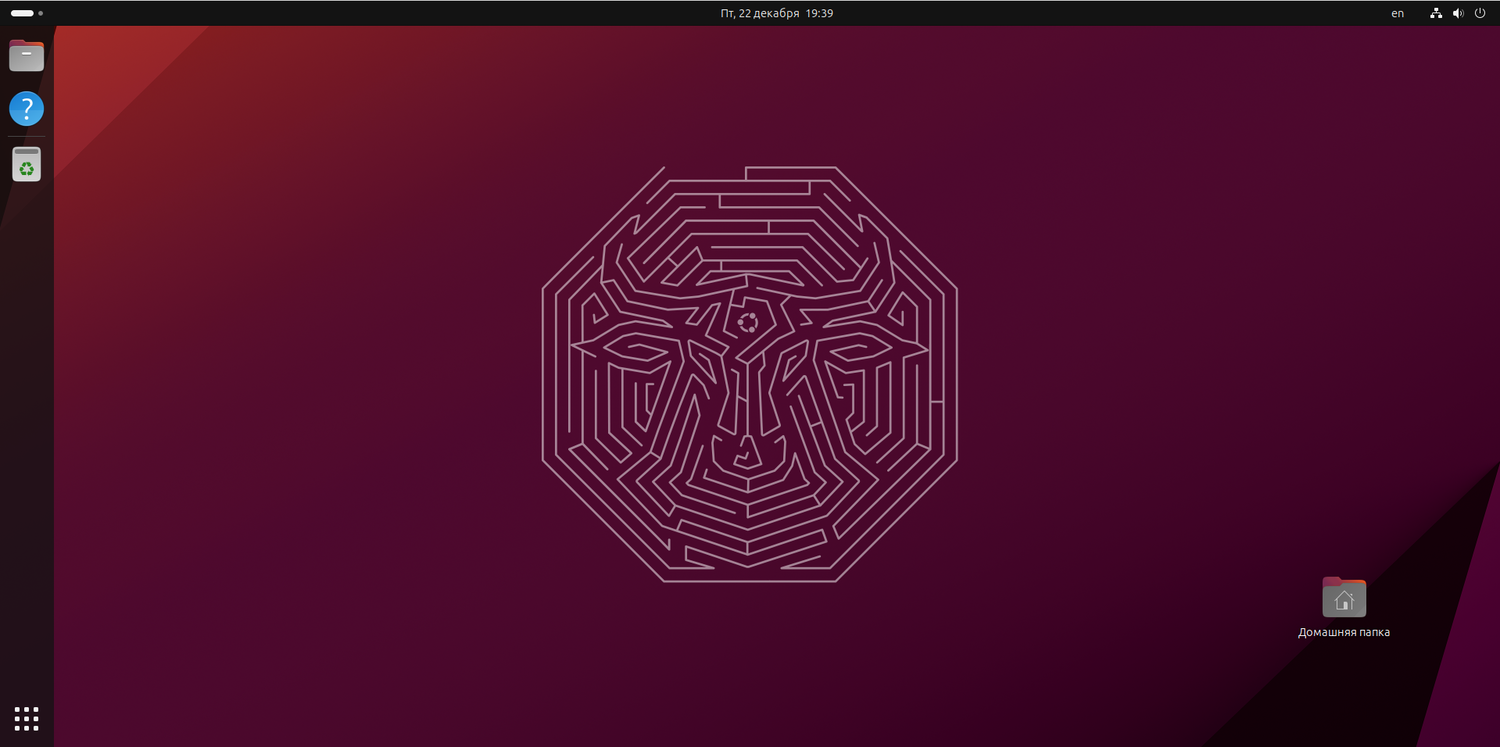Open the calendar from the date and time
The height and width of the screenshot is (747, 1500).
coord(777,13)
